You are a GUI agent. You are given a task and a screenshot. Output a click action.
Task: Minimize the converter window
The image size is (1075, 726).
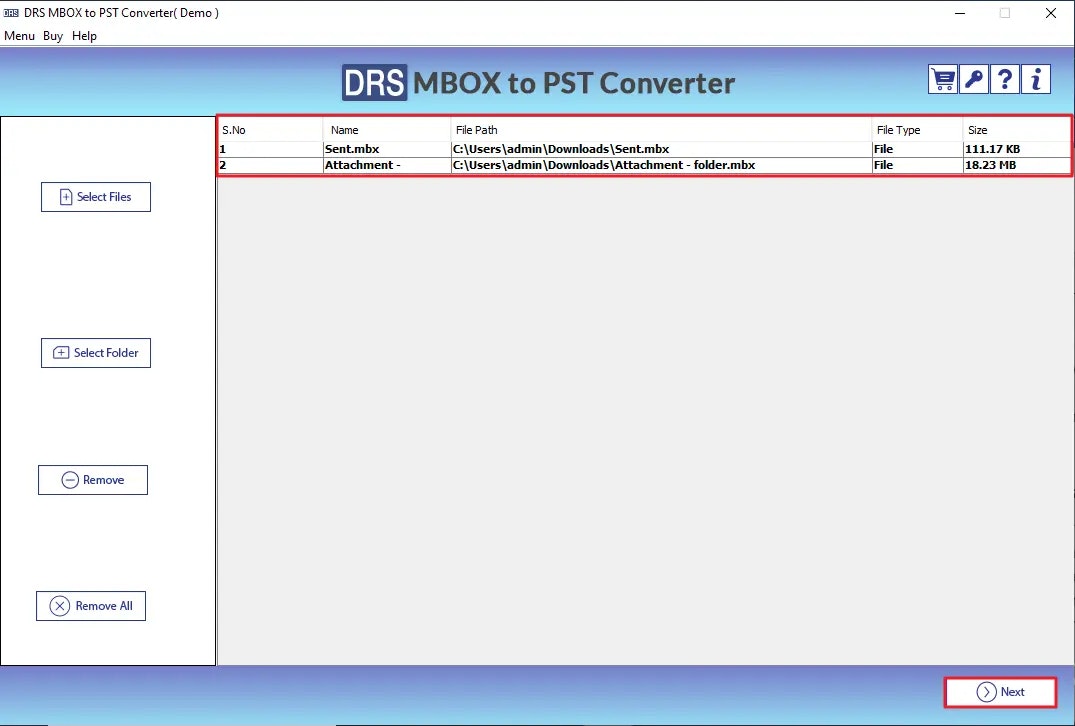coord(960,13)
